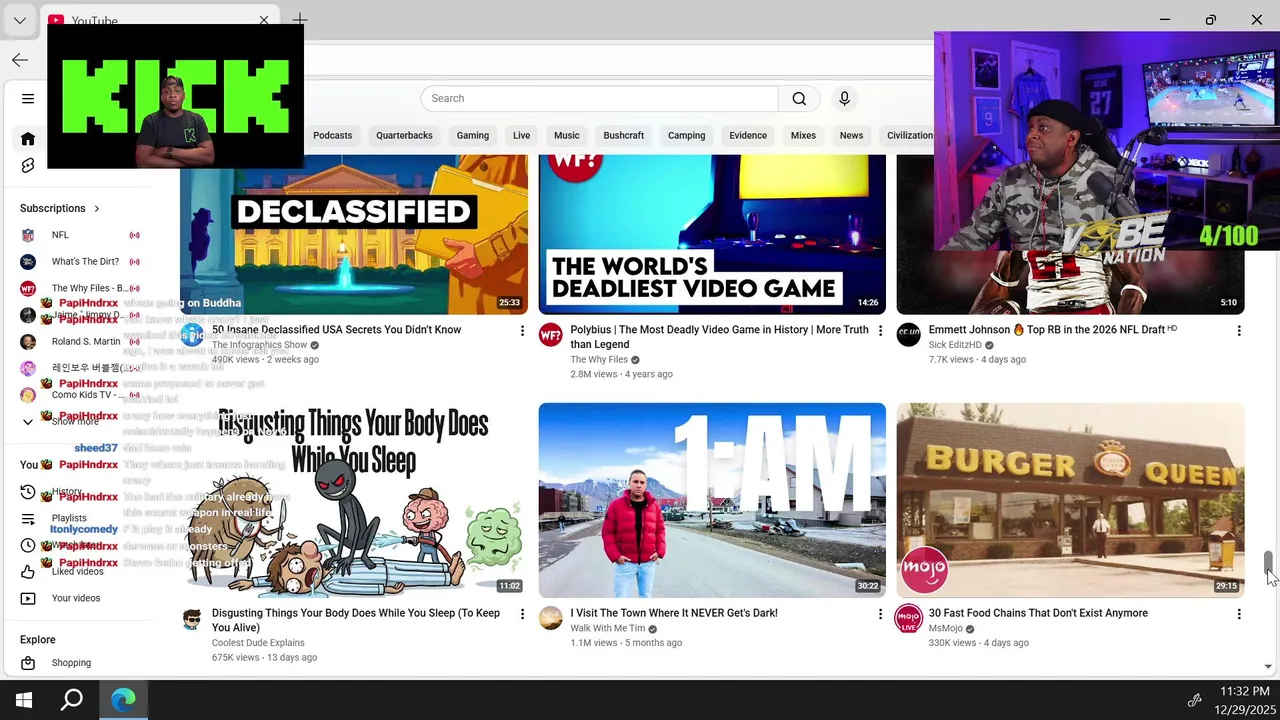Go back with the browser back arrow
The height and width of the screenshot is (720, 1280).
tap(20, 60)
